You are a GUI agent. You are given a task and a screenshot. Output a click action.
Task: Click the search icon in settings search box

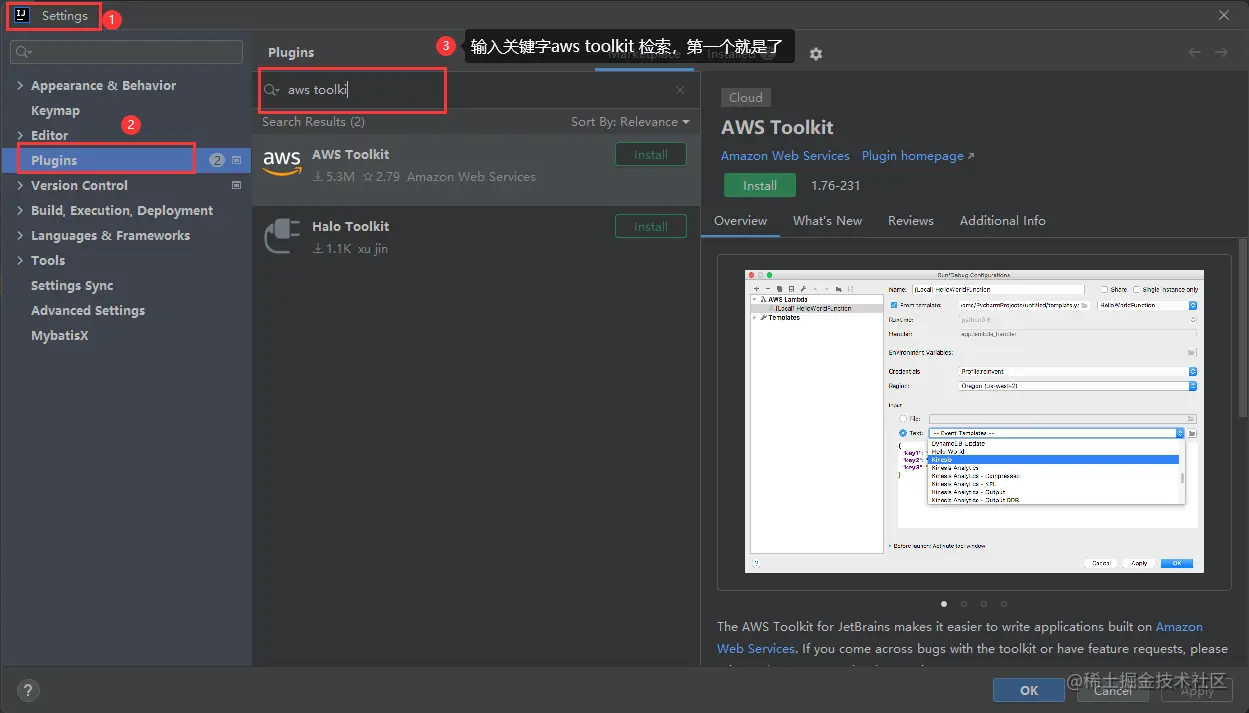pyautogui.click(x=24, y=52)
